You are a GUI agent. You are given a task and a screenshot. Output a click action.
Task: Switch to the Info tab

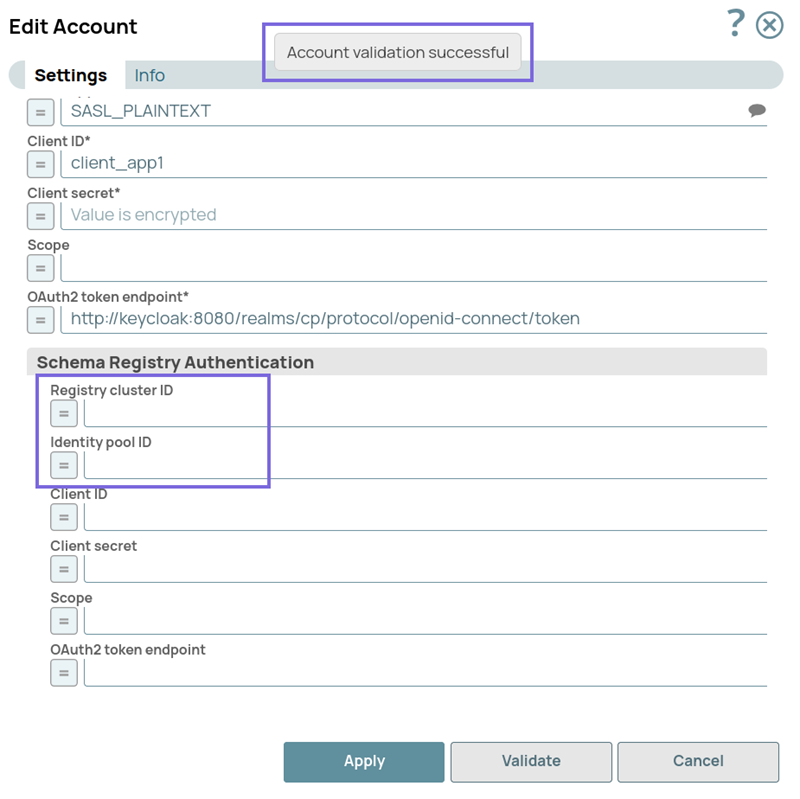click(149, 75)
